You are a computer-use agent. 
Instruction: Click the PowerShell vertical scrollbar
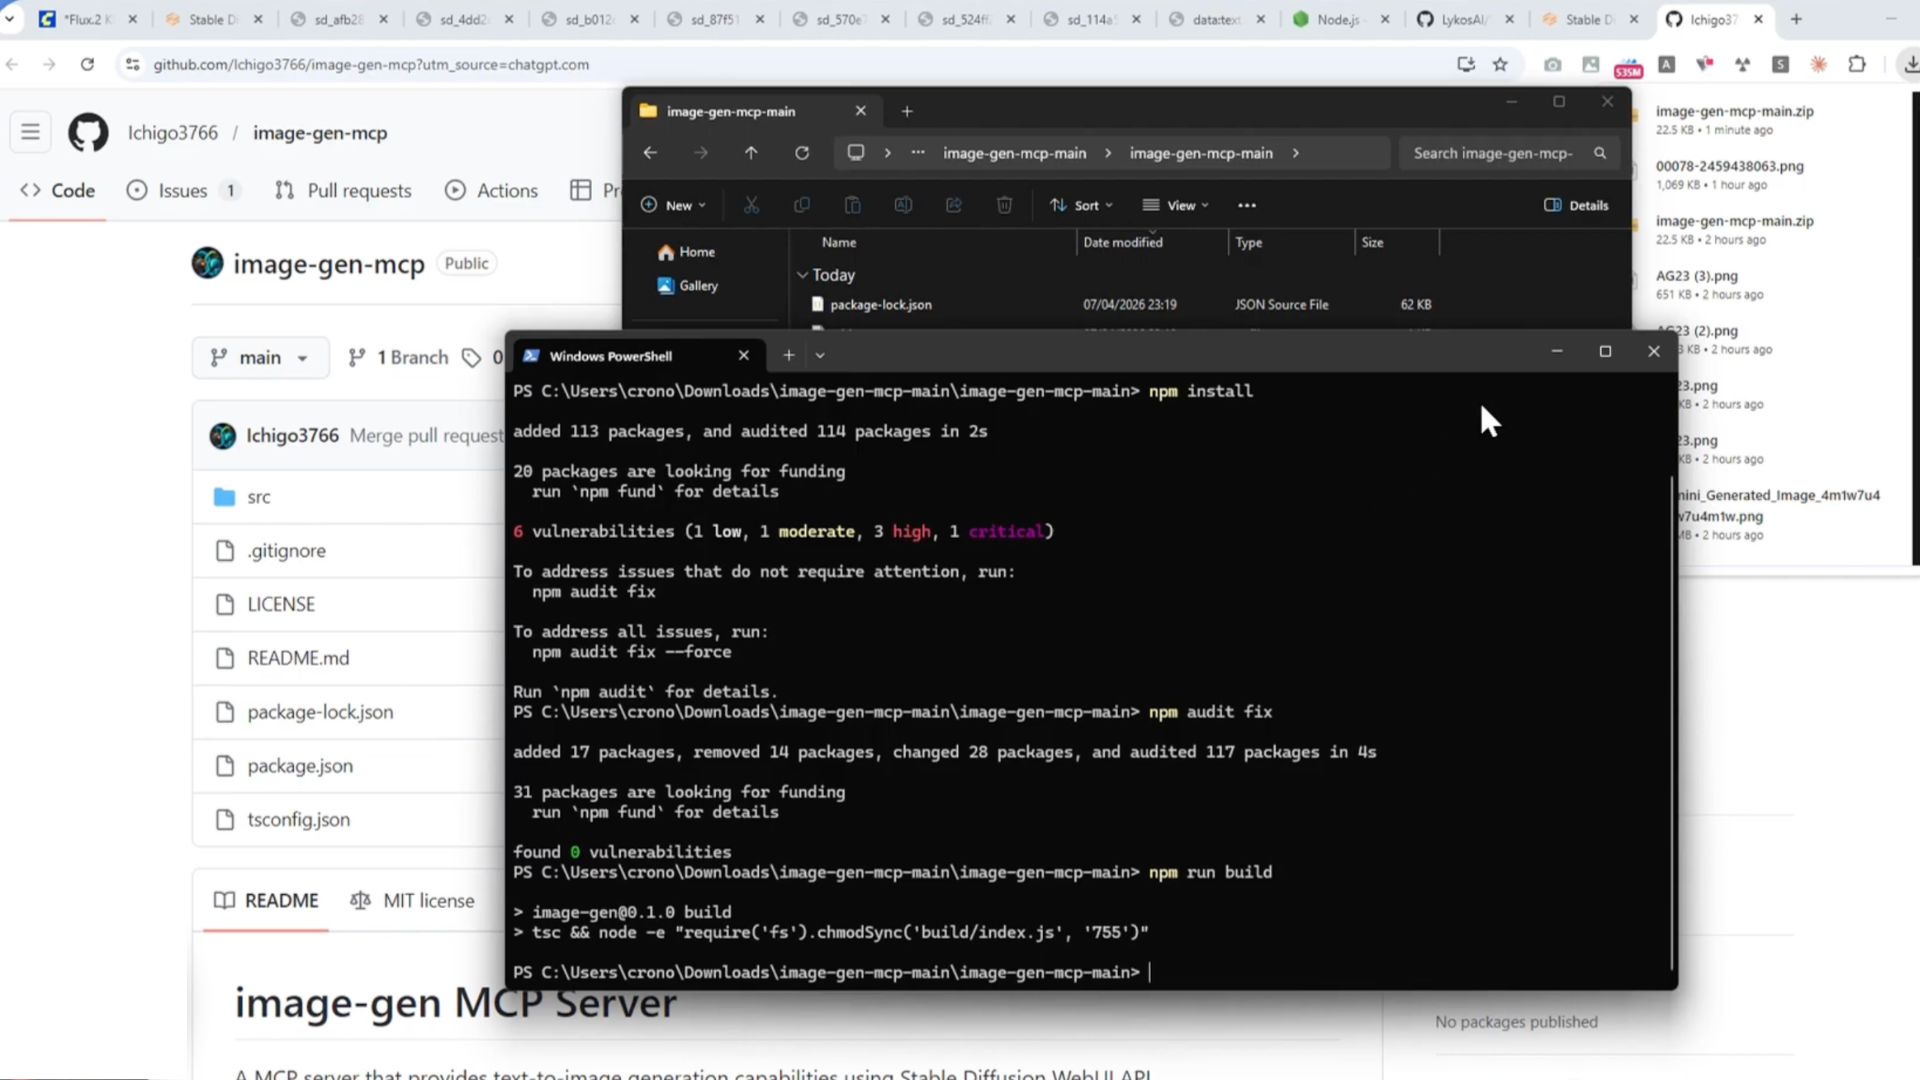tap(1672, 720)
